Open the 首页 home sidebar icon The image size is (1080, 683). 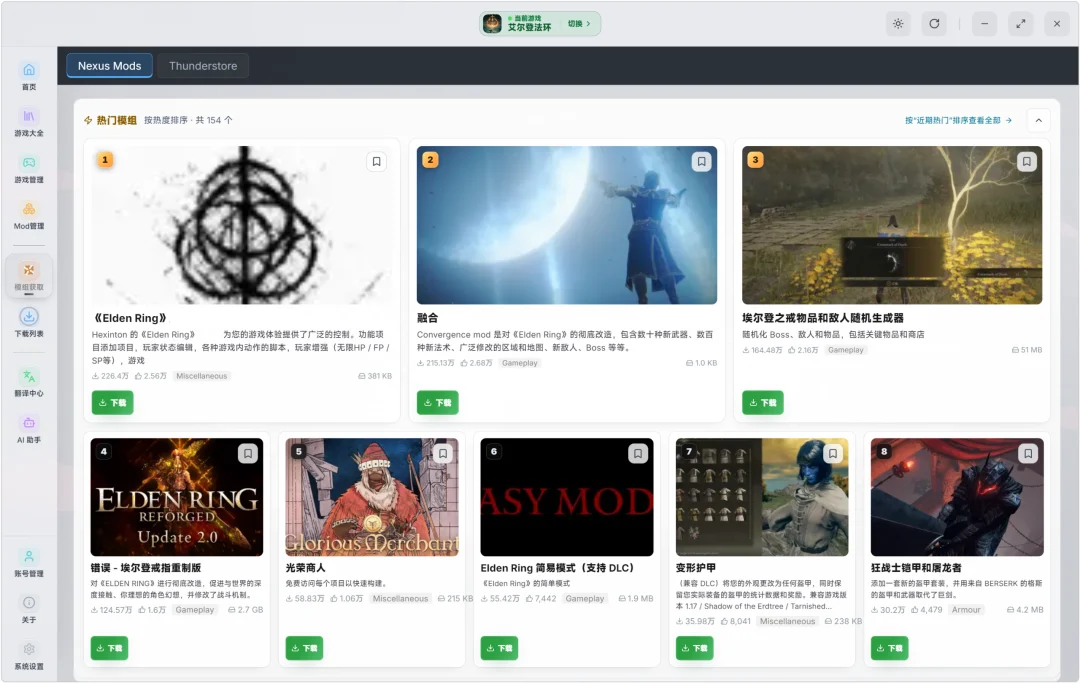29,76
